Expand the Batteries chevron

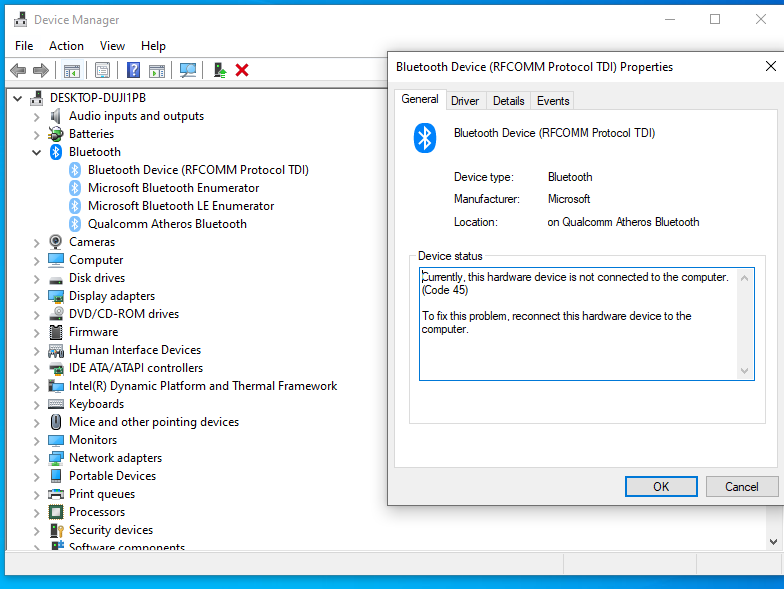point(36,135)
